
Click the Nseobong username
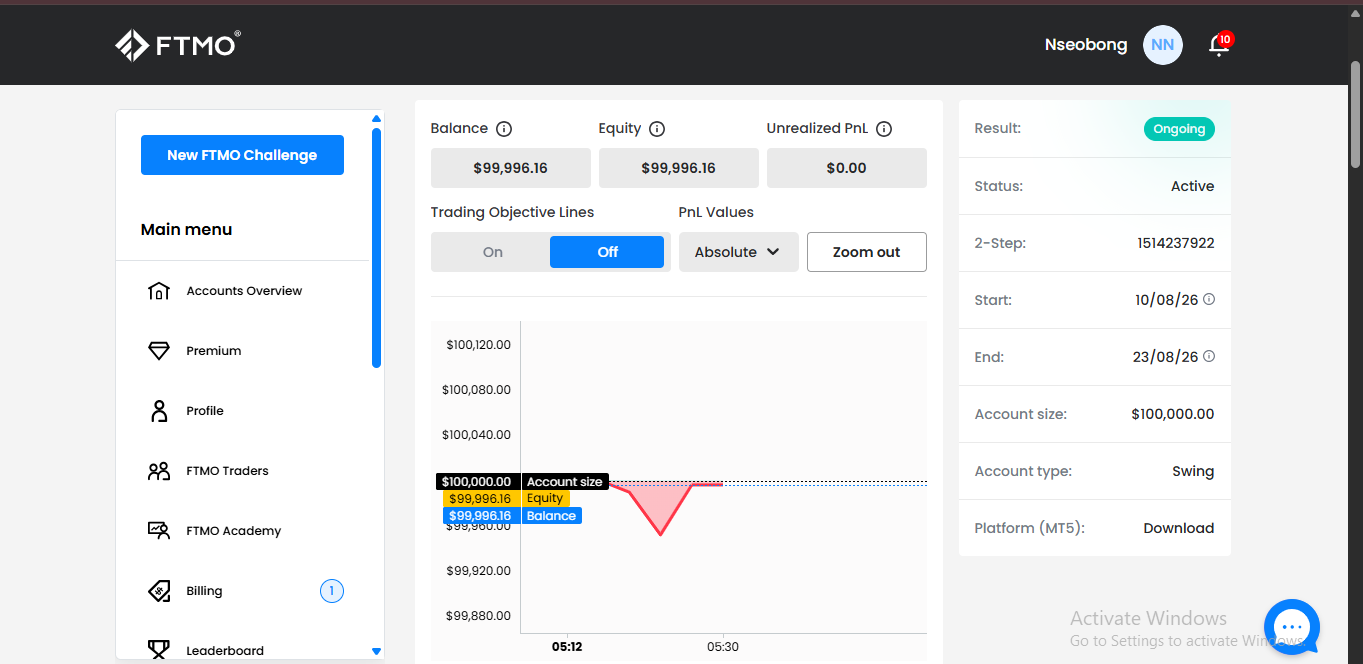coord(1086,45)
